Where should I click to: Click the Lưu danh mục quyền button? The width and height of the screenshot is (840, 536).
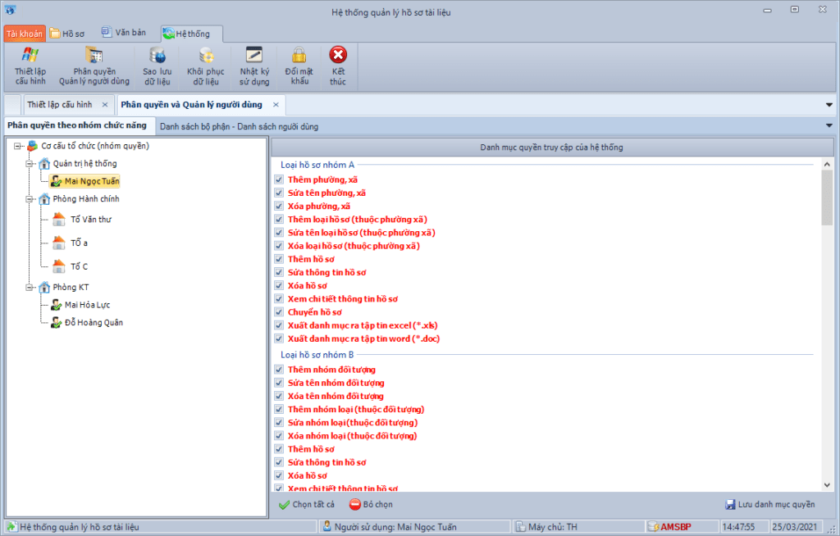click(x=770, y=505)
